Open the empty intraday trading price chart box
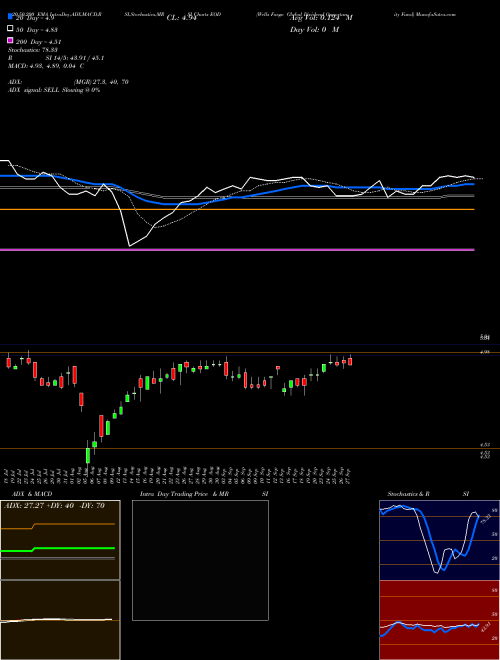The height and width of the screenshot is (660, 500). [200, 560]
